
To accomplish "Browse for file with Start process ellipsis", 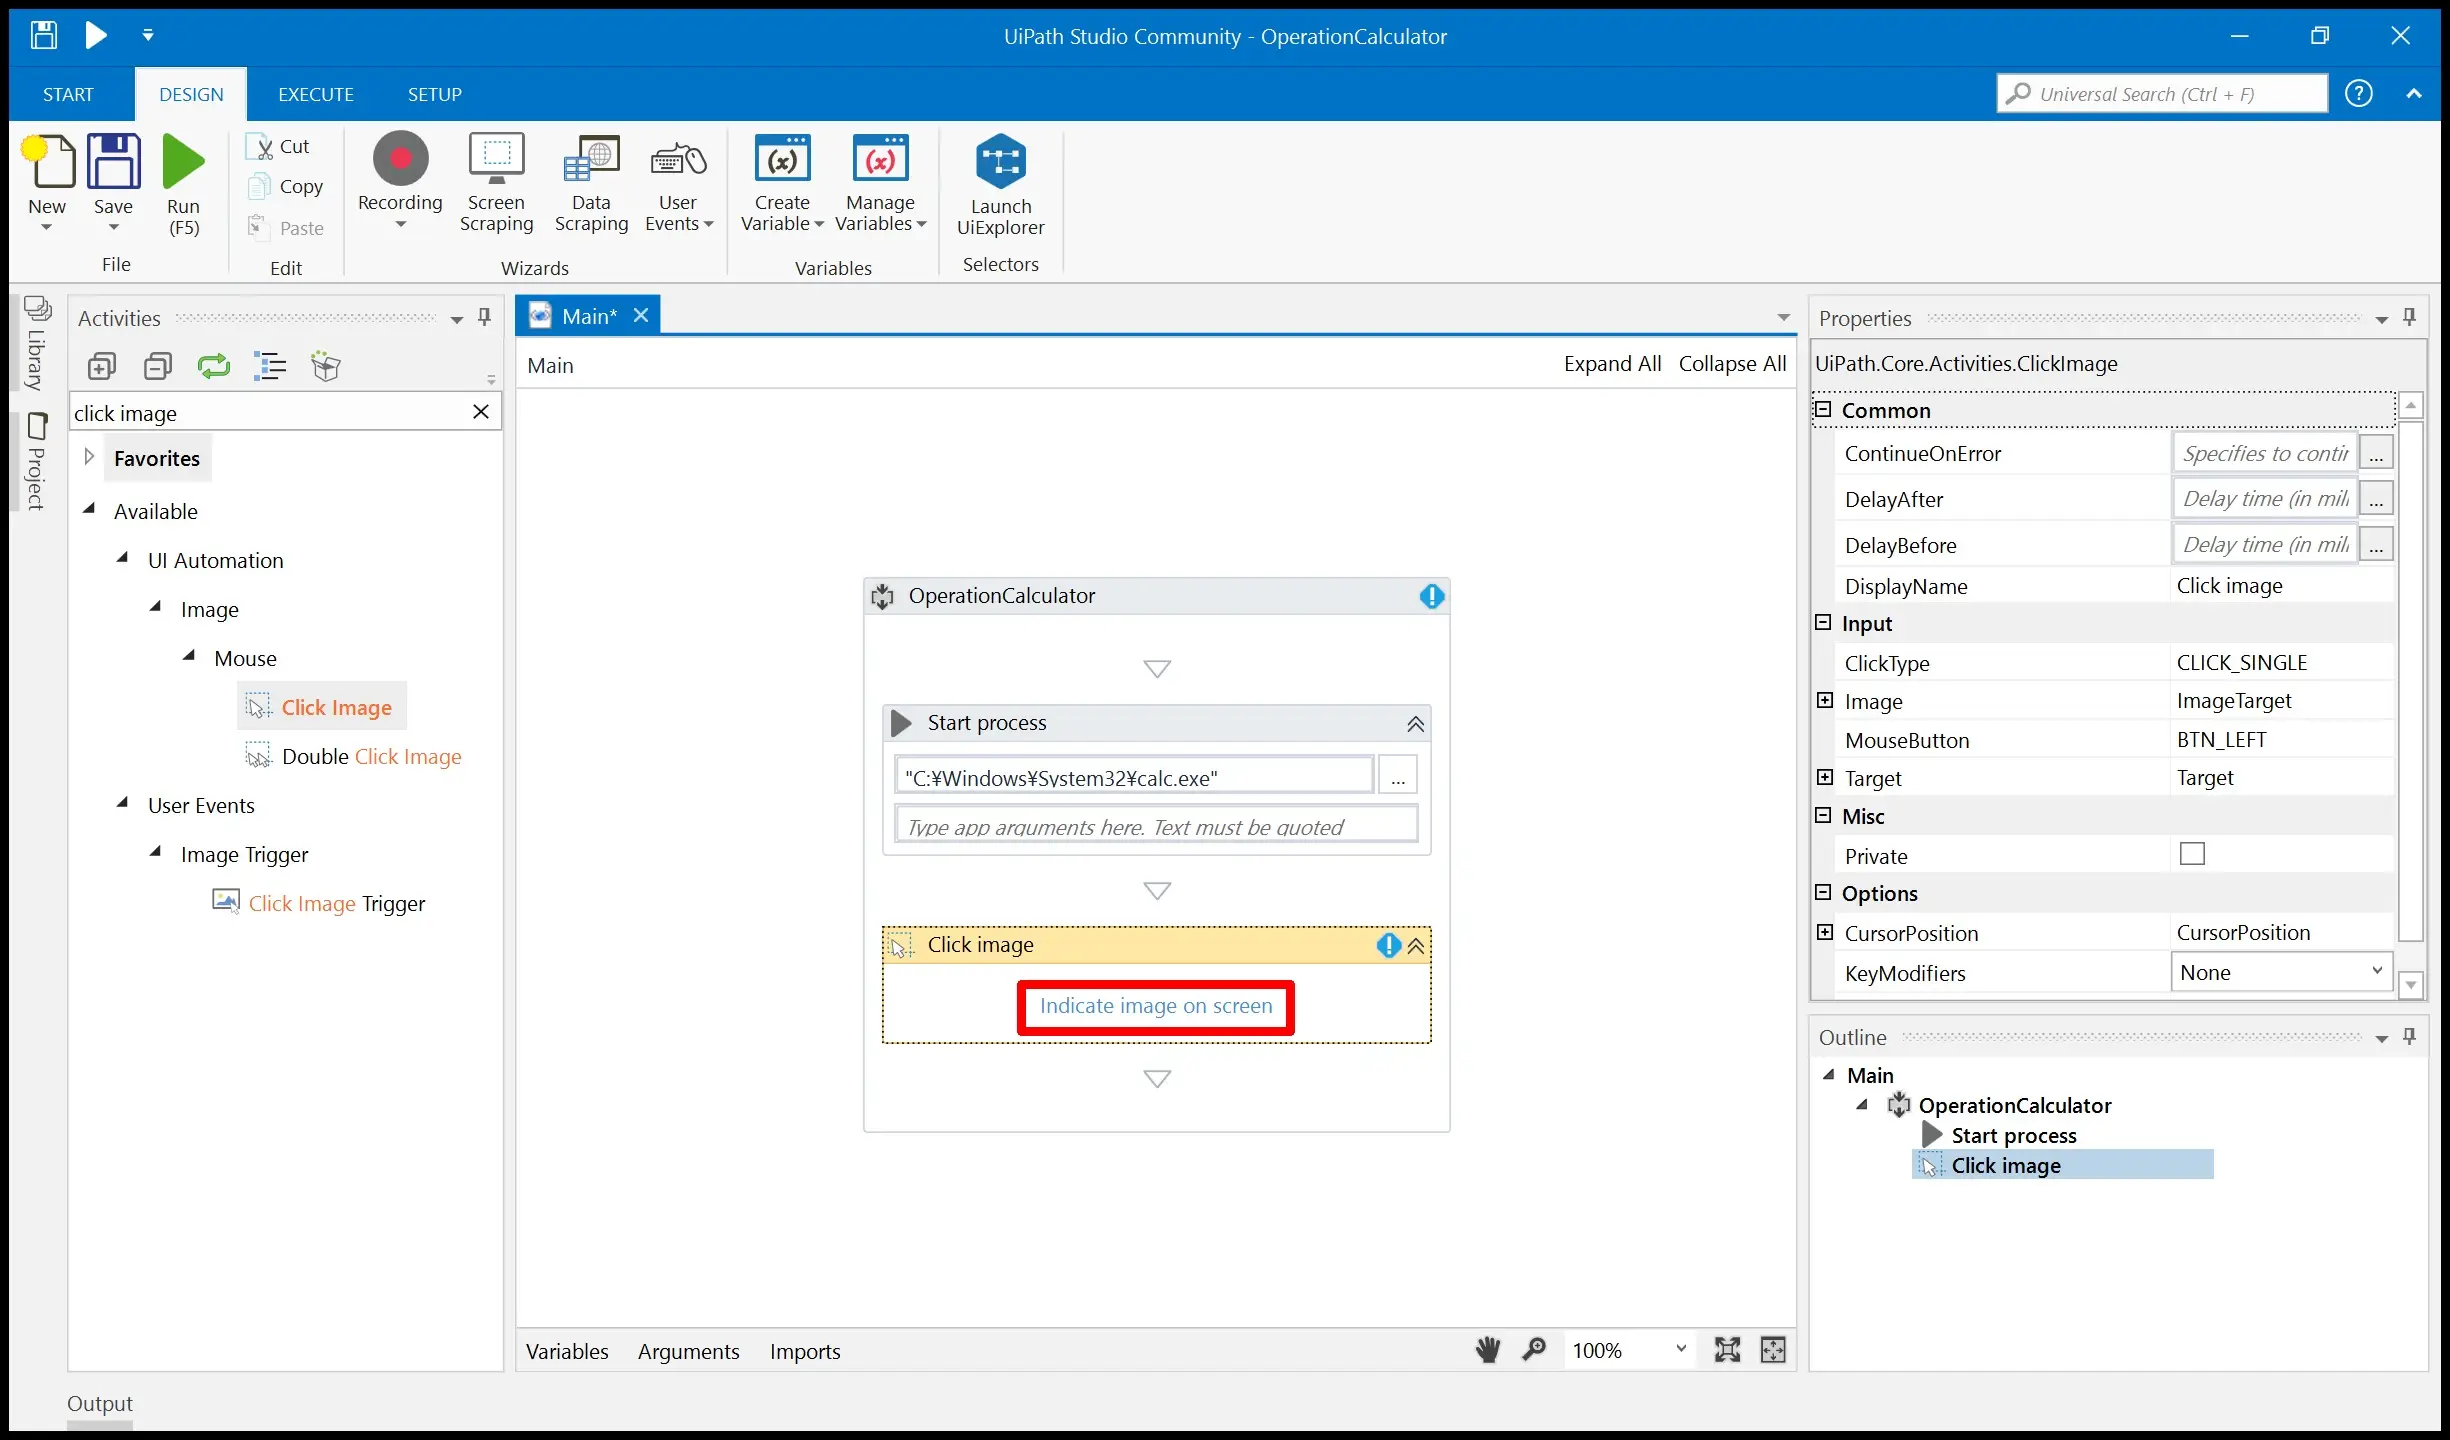I will click(1398, 776).
